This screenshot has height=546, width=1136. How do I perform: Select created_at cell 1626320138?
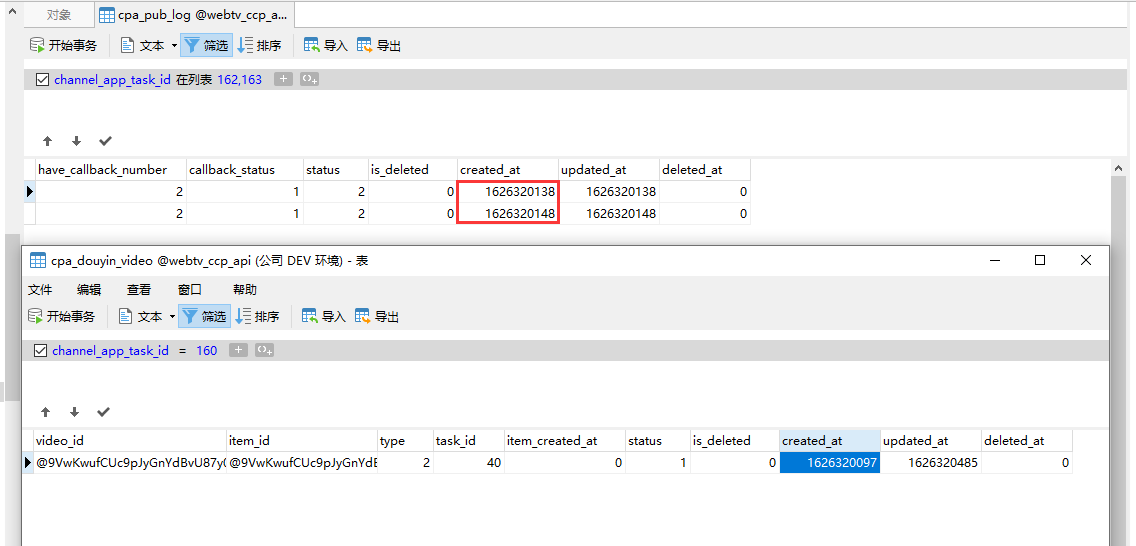(508, 192)
